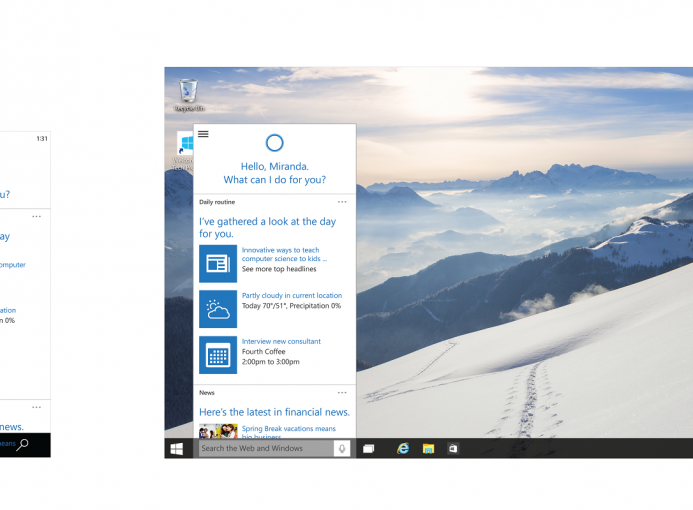Click the Cortana circle icon
693x510 pixels.
(x=274, y=143)
